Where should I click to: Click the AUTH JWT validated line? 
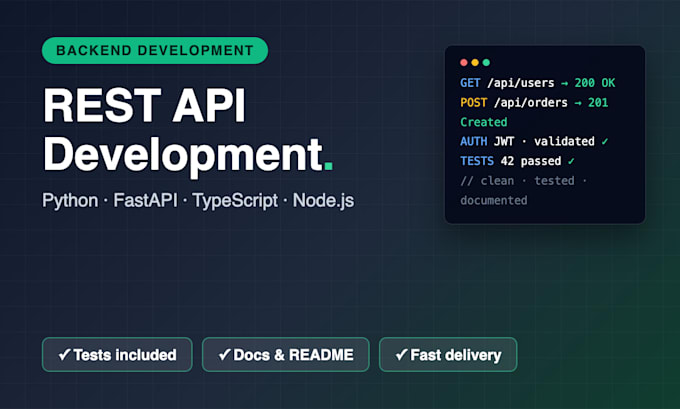(534, 141)
